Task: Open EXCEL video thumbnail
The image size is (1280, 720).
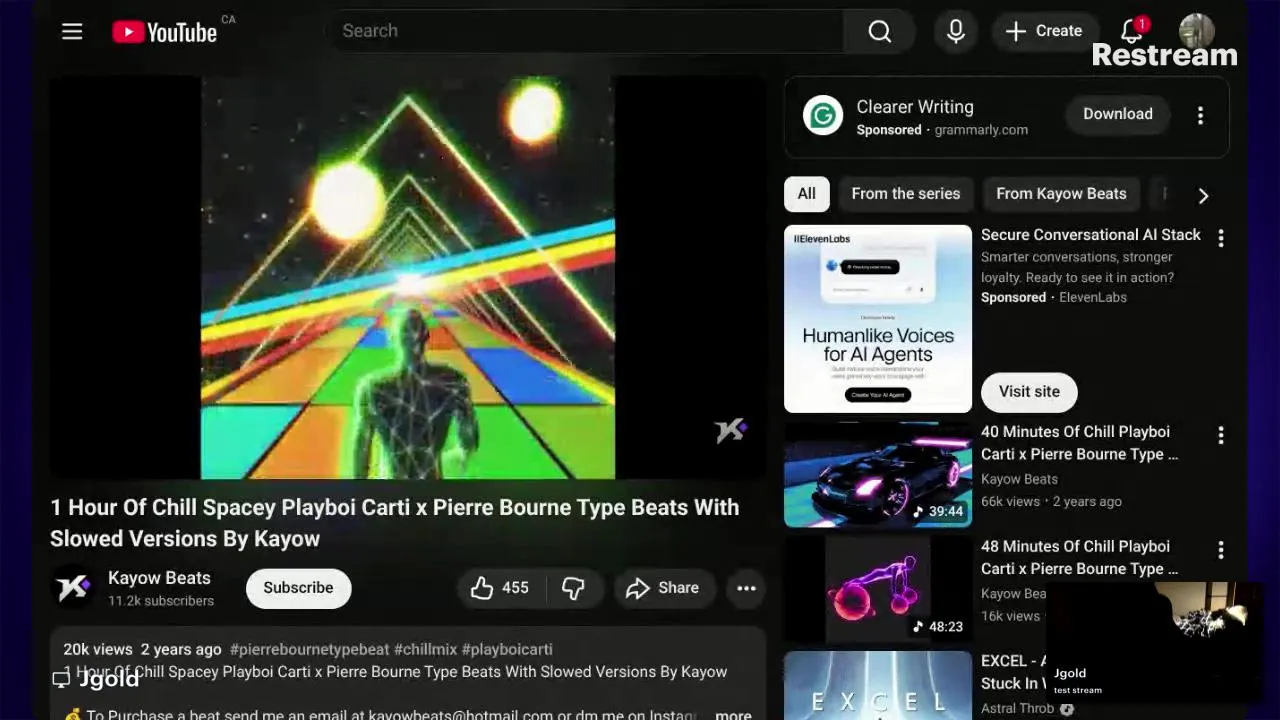Action: click(x=878, y=686)
